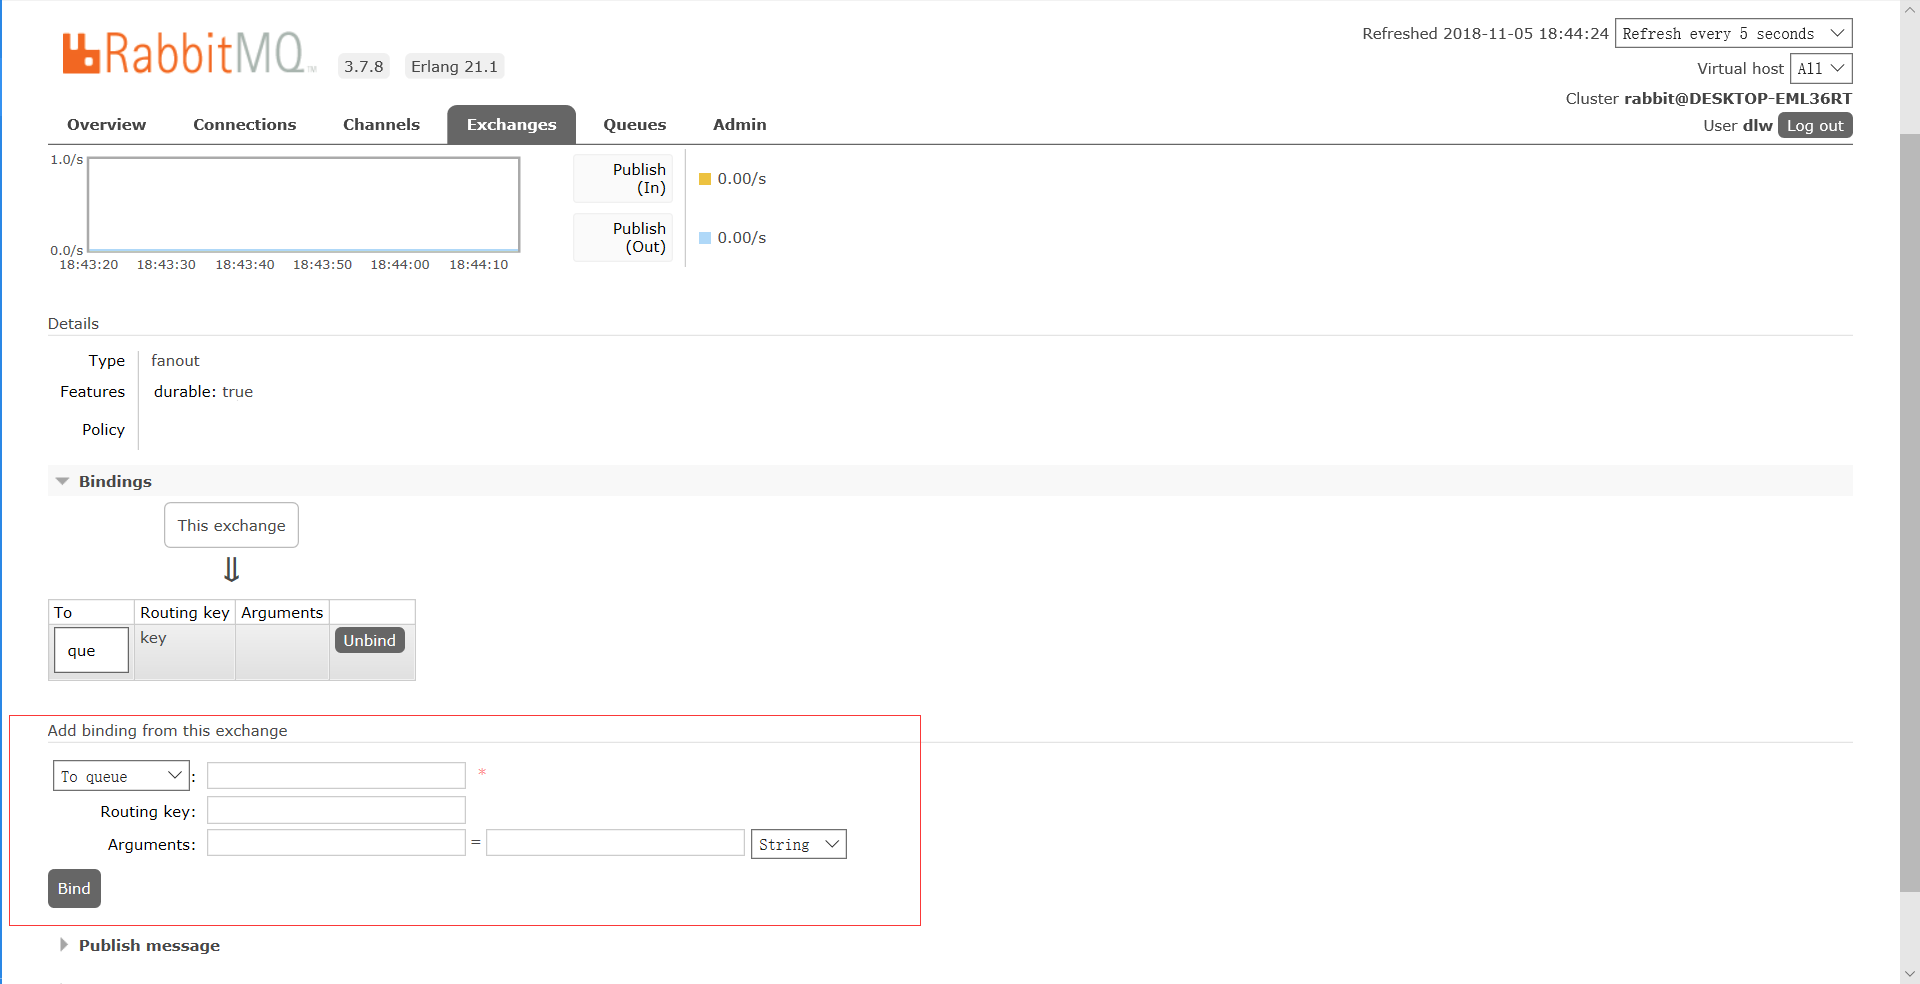
Task: Click the routing key value 'key'
Action: point(153,638)
